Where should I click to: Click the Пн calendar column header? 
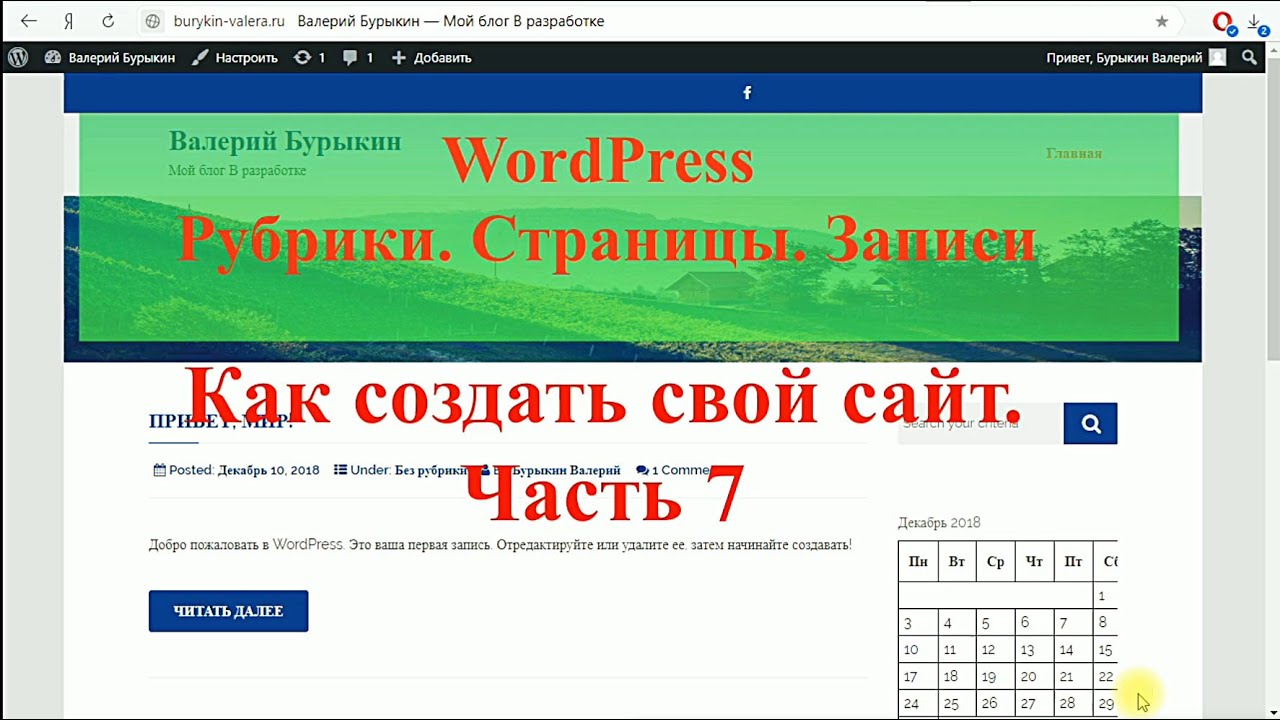918,562
